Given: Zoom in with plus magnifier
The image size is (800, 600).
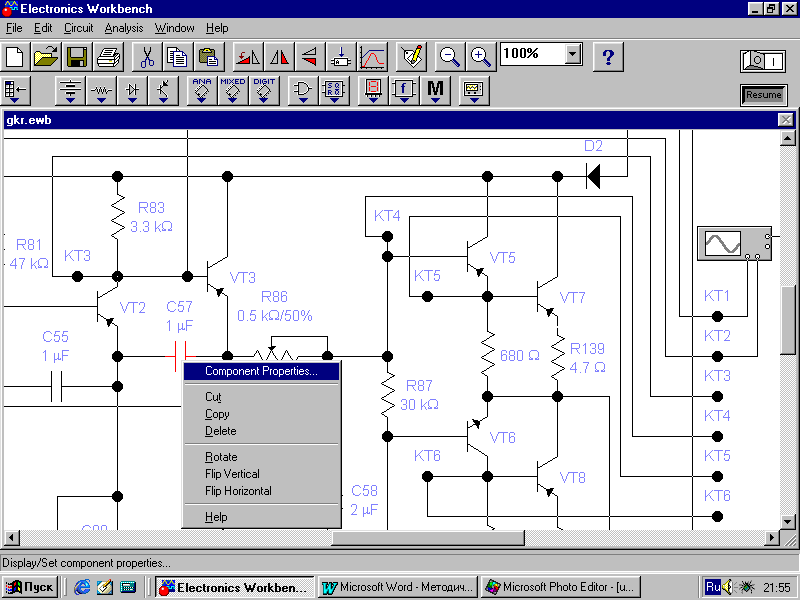Looking at the screenshot, I should pos(481,57).
